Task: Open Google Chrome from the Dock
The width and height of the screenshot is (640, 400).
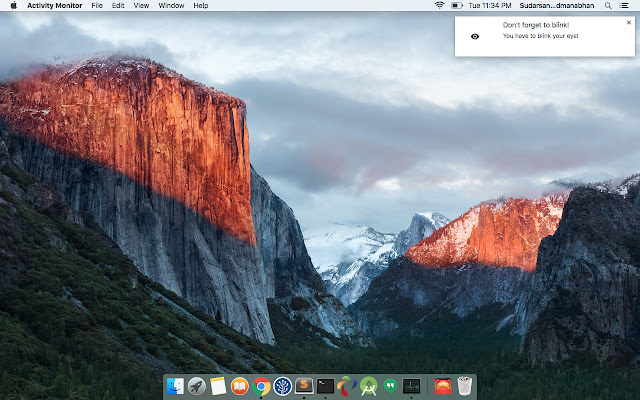Action: (261, 386)
